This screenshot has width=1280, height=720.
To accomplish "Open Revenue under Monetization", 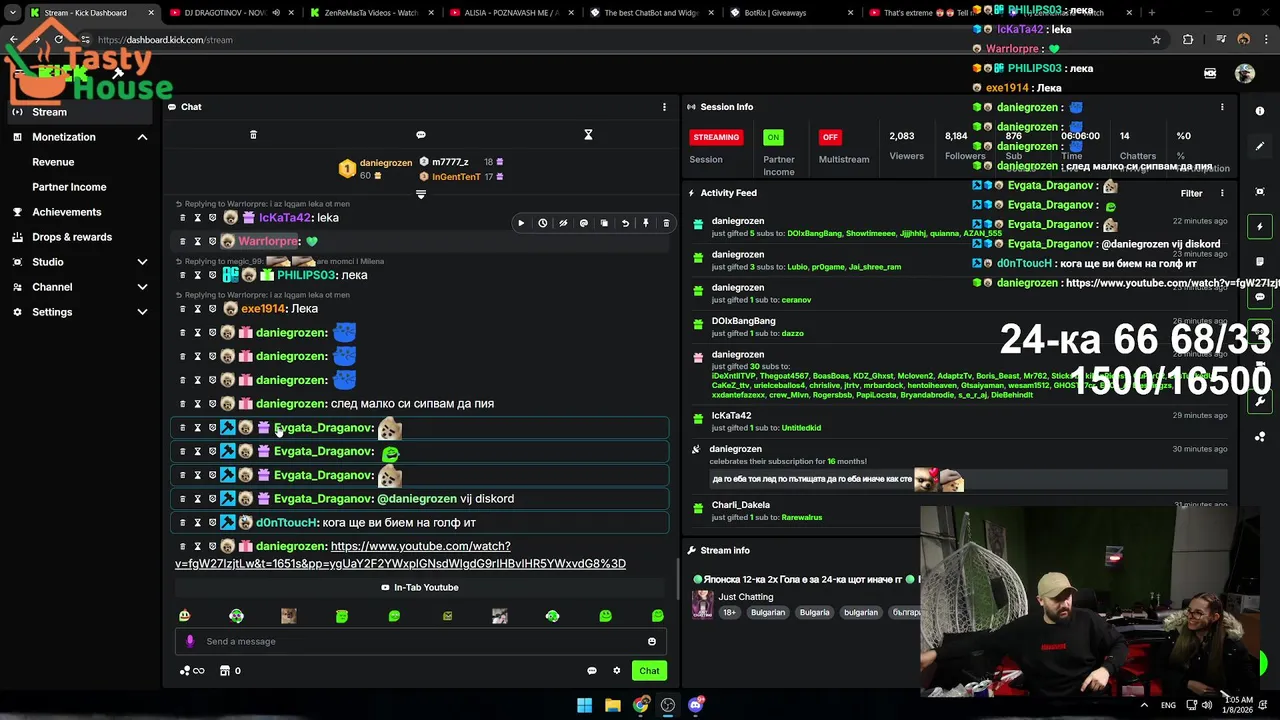I will click(53, 162).
